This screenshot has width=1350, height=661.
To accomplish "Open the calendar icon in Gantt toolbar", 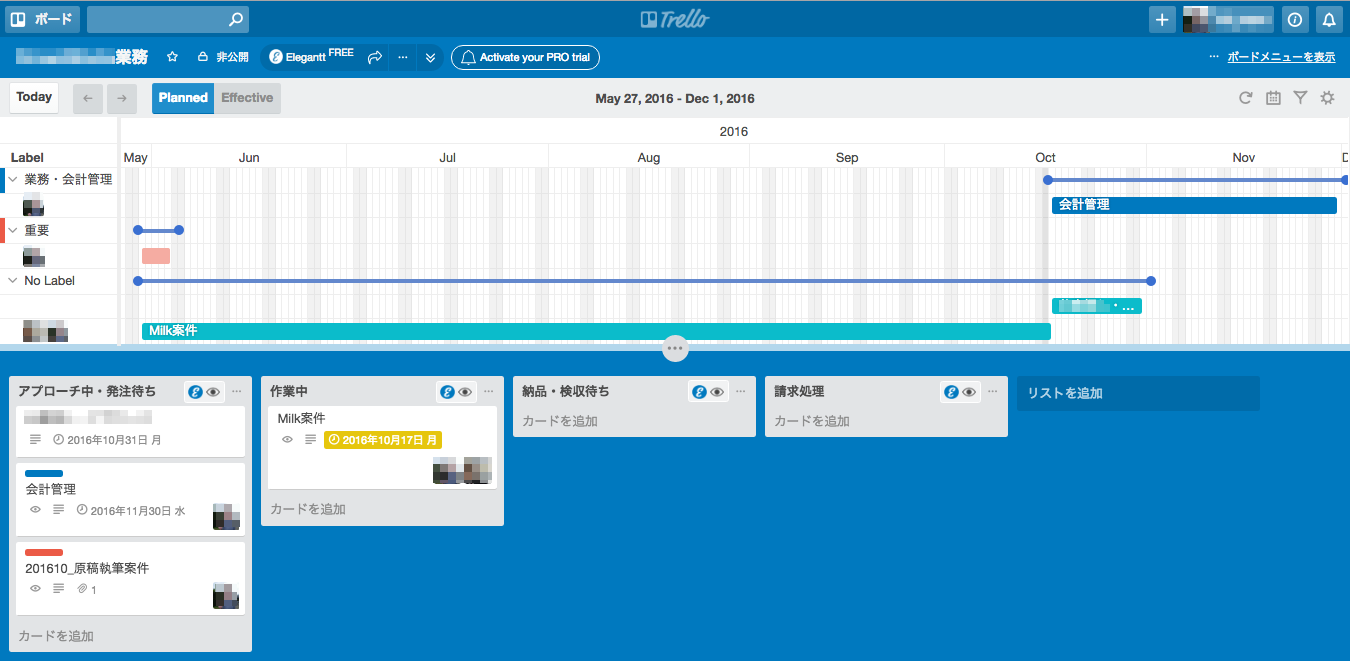I will point(1273,98).
